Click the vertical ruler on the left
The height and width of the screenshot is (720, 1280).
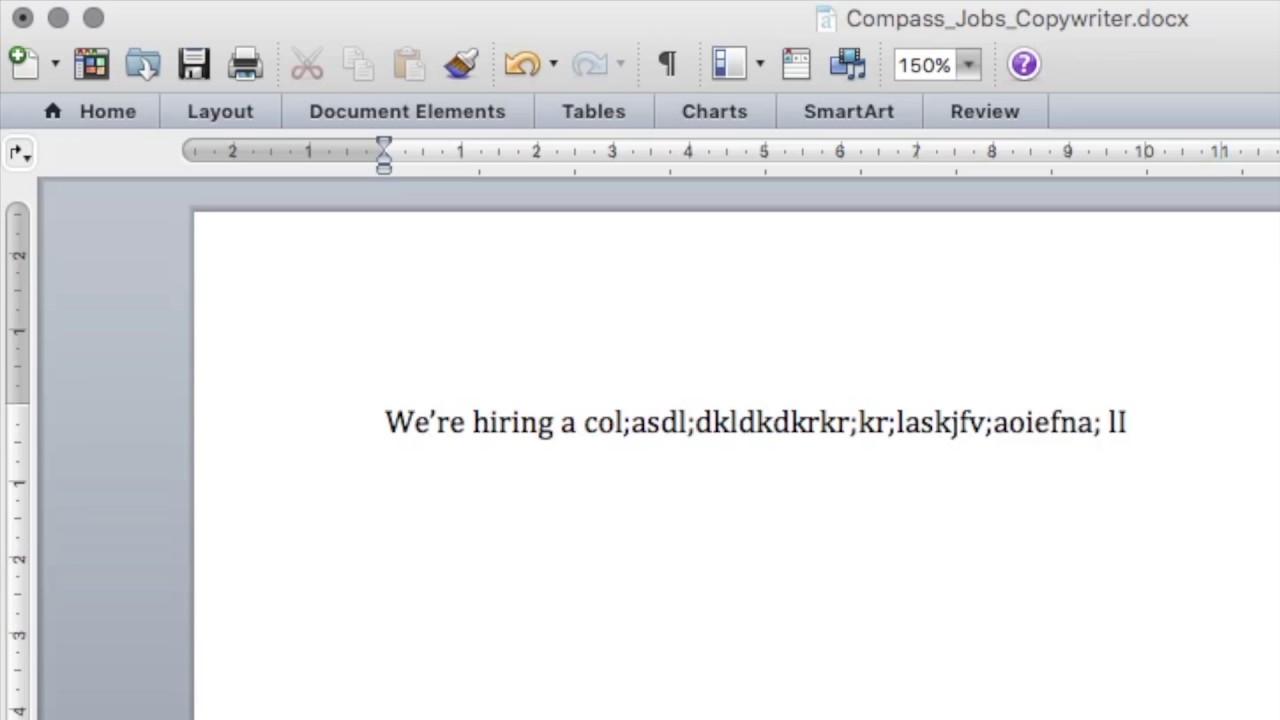pyautogui.click(x=18, y=460)
